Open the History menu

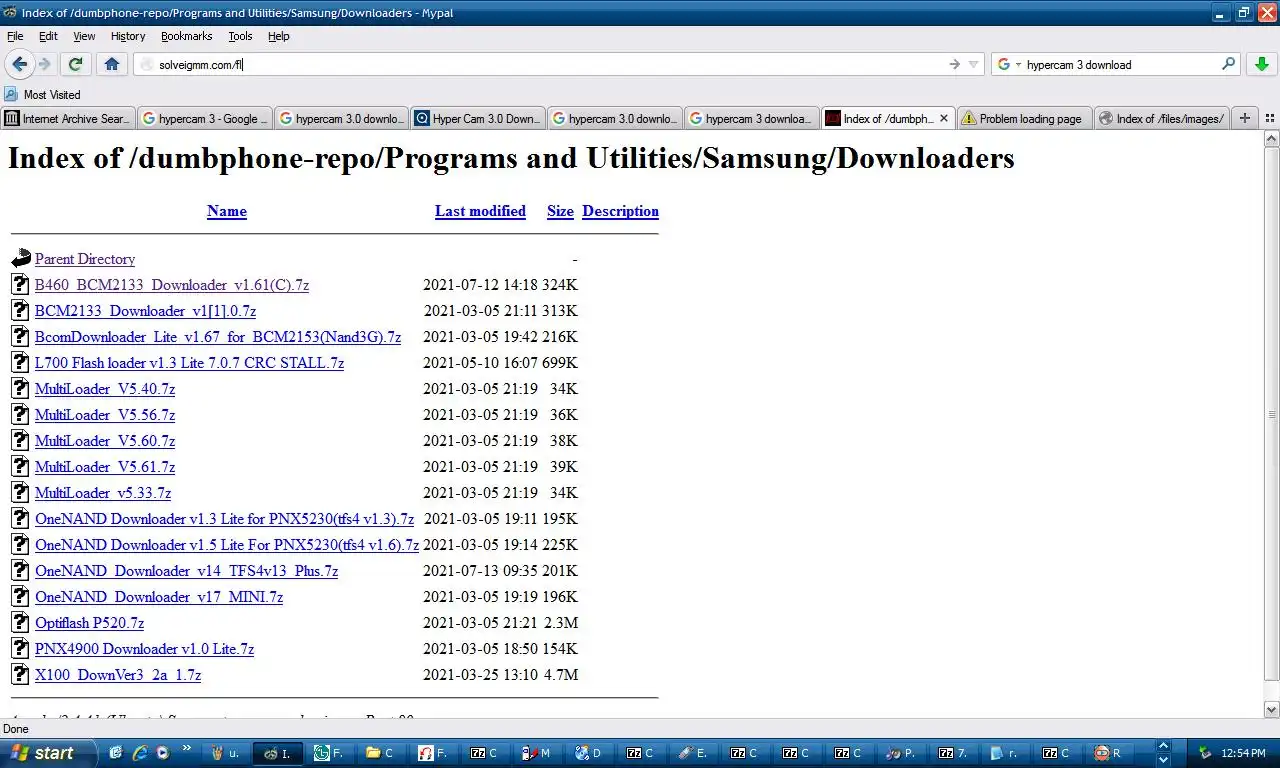[128, 36]
